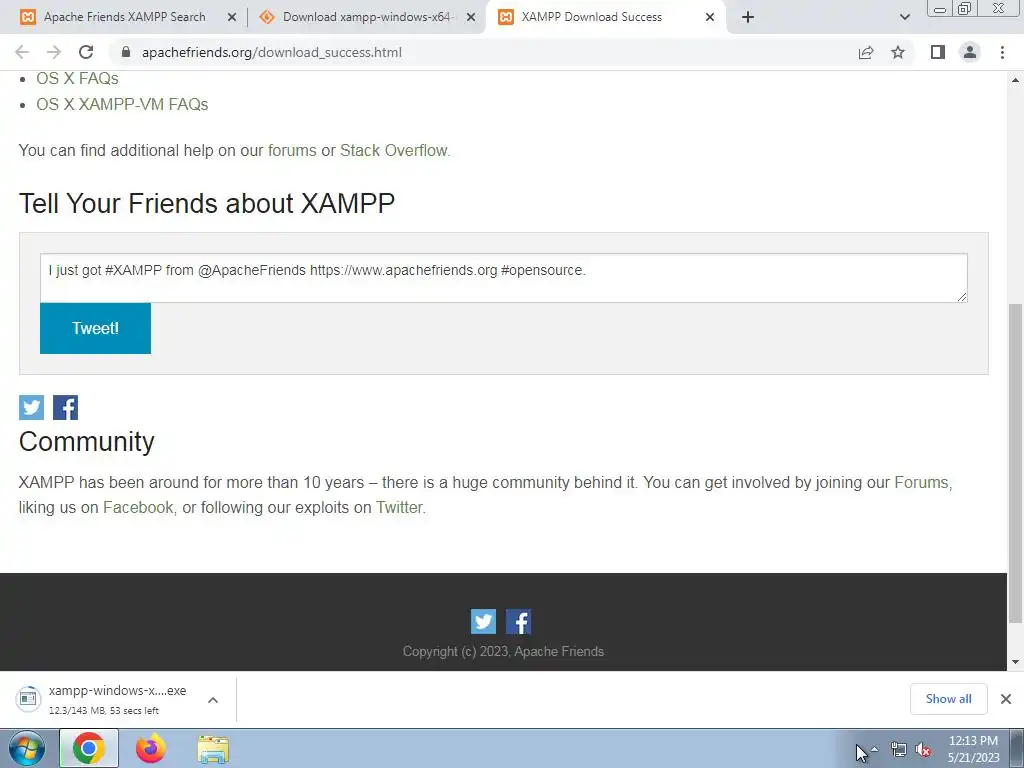Expand the download item options chevron

tap(213, 700)
